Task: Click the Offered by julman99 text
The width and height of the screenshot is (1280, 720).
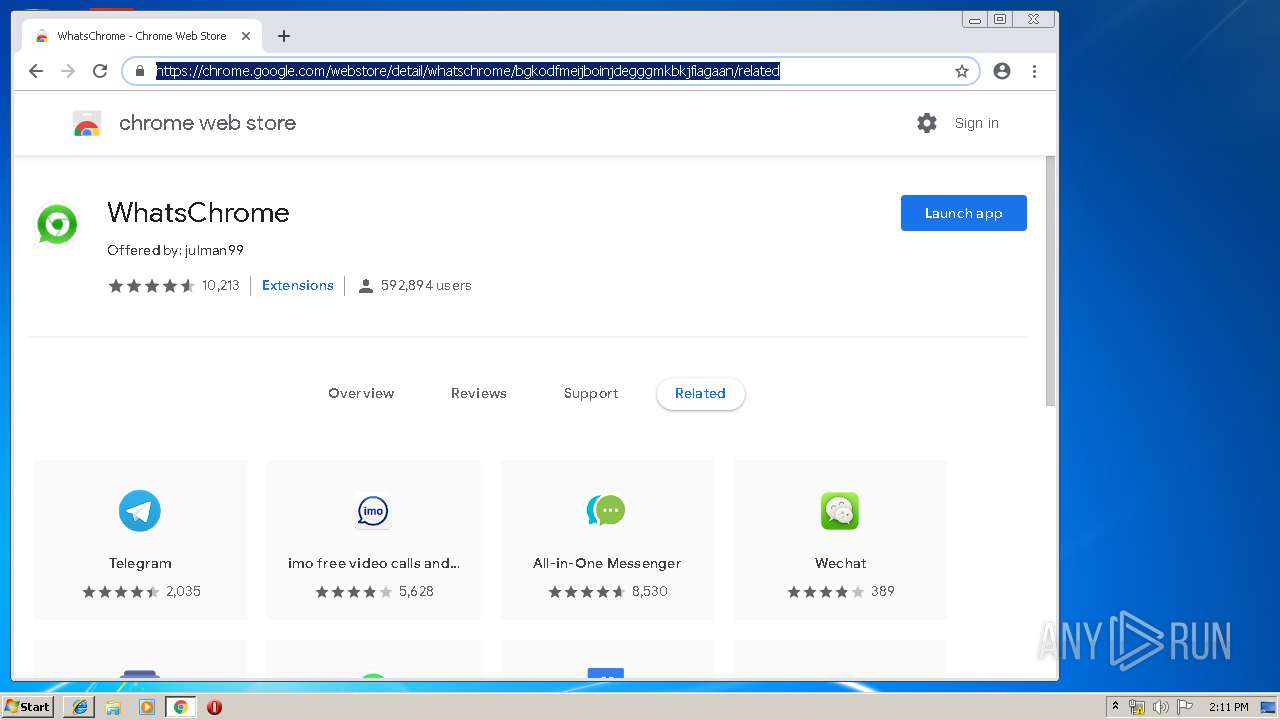Action: [175, 250]
